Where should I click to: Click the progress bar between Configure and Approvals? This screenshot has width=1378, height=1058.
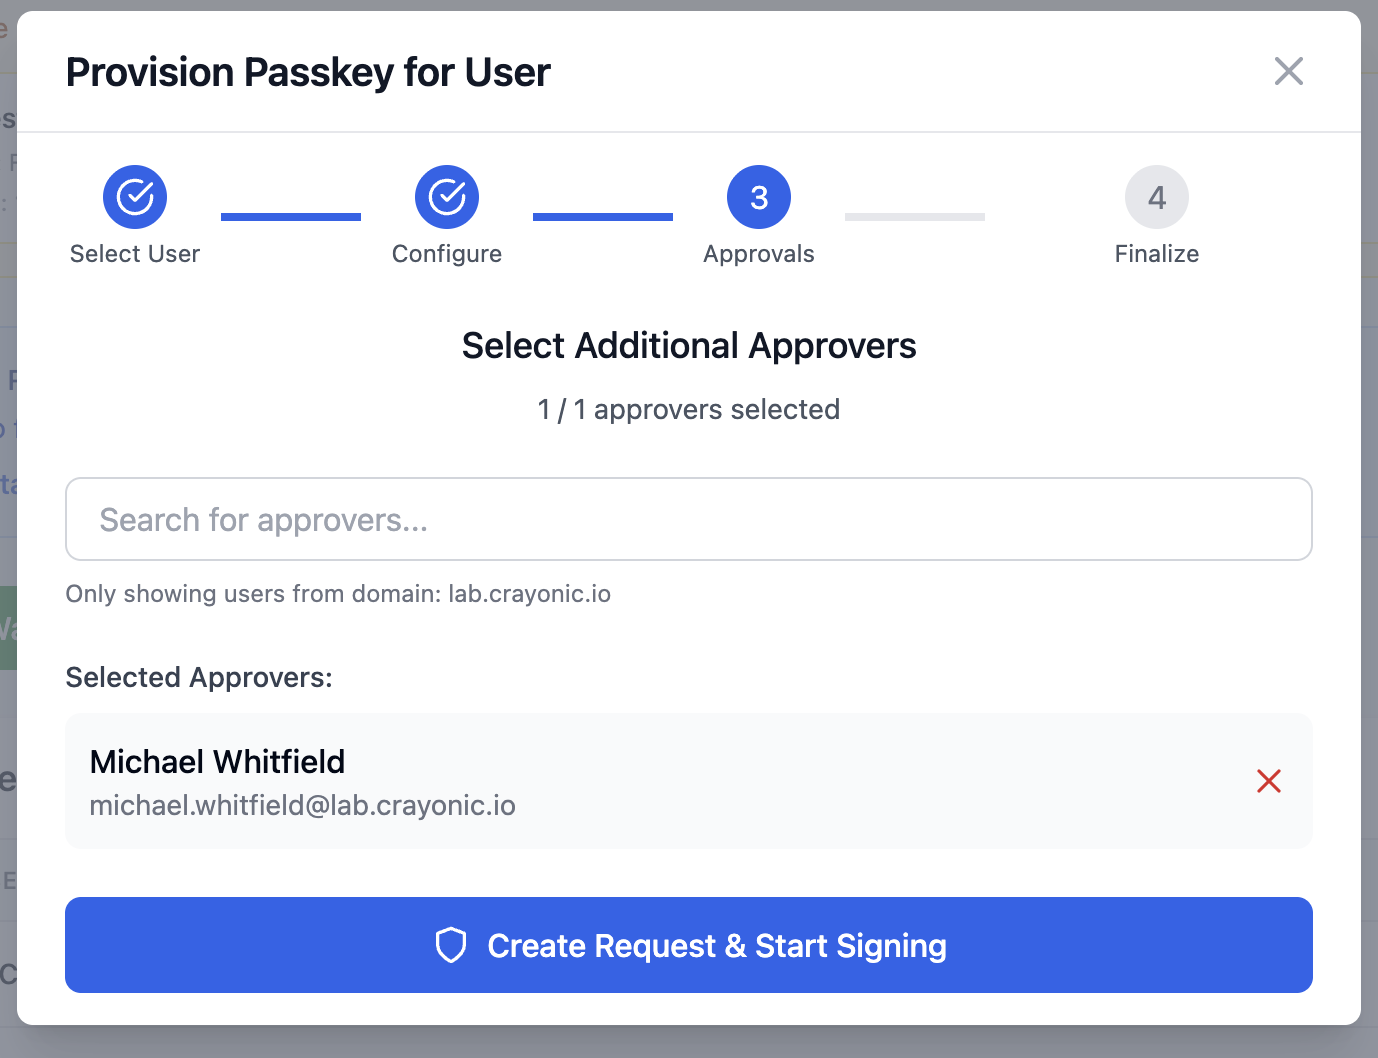pos(603,217)
